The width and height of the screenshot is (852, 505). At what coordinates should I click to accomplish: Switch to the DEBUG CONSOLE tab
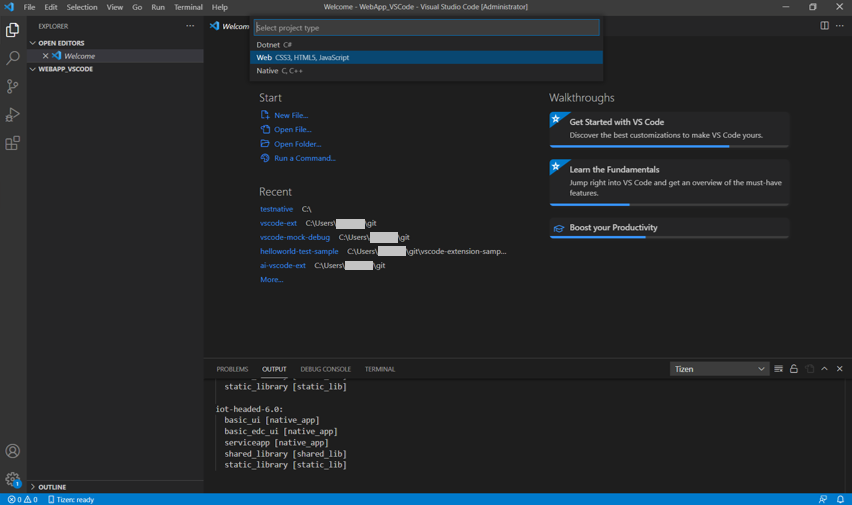click(x=325, y=369)
